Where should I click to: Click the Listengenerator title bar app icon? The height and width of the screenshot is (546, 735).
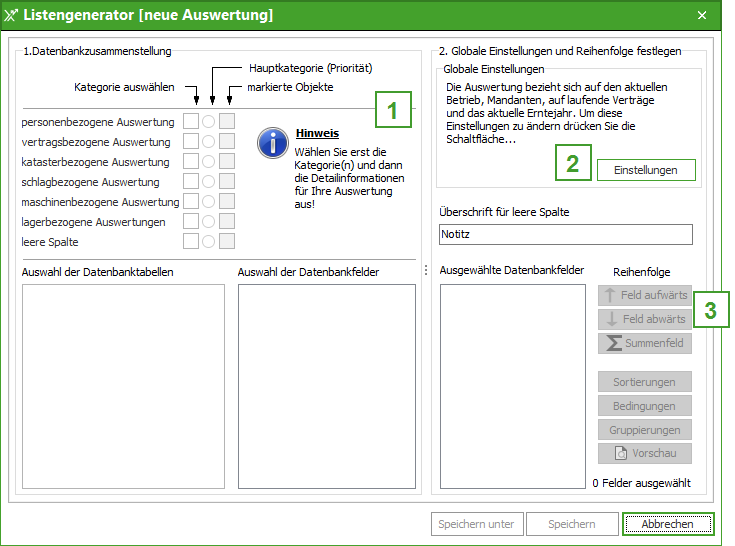10,15
